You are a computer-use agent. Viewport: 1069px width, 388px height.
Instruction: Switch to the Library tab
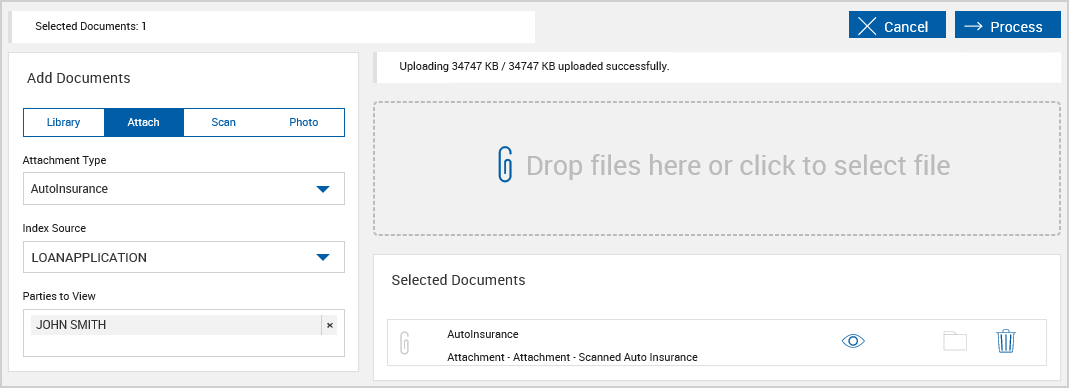pyautogui.click(x=63, y=123)
